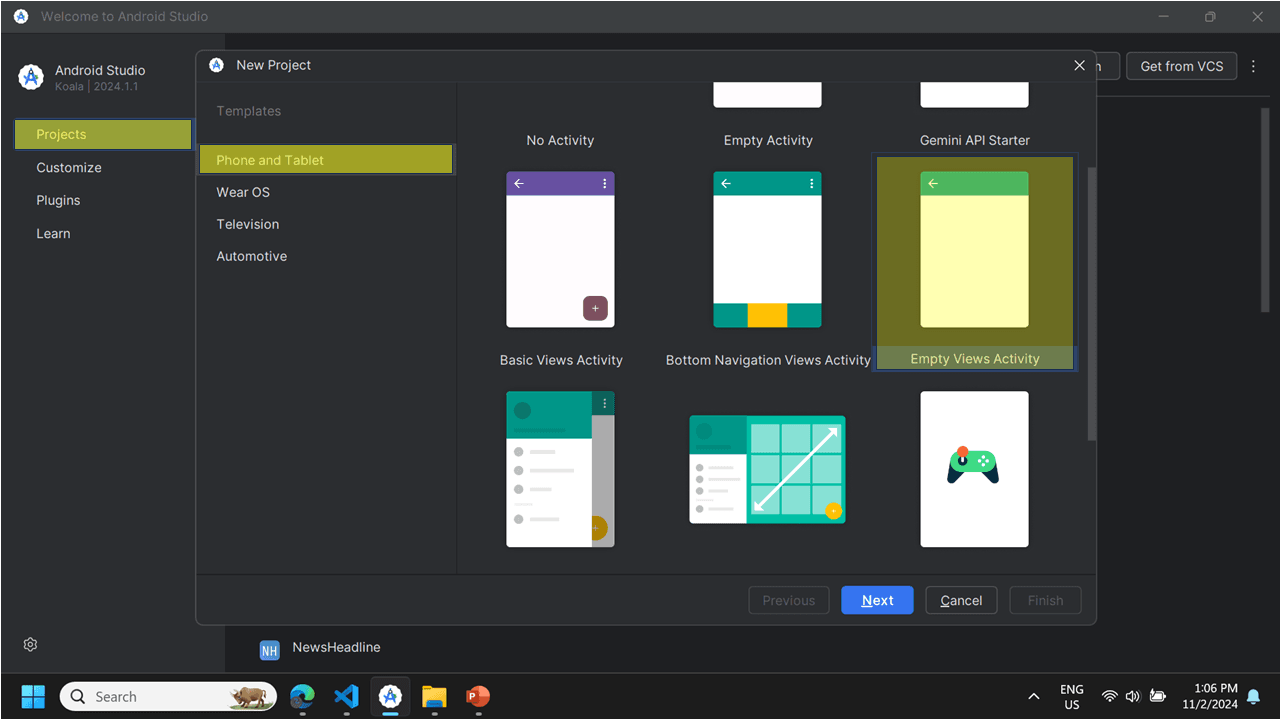
Task: Click the Android Studio logo in sidebar
Action: pos(31,77)
